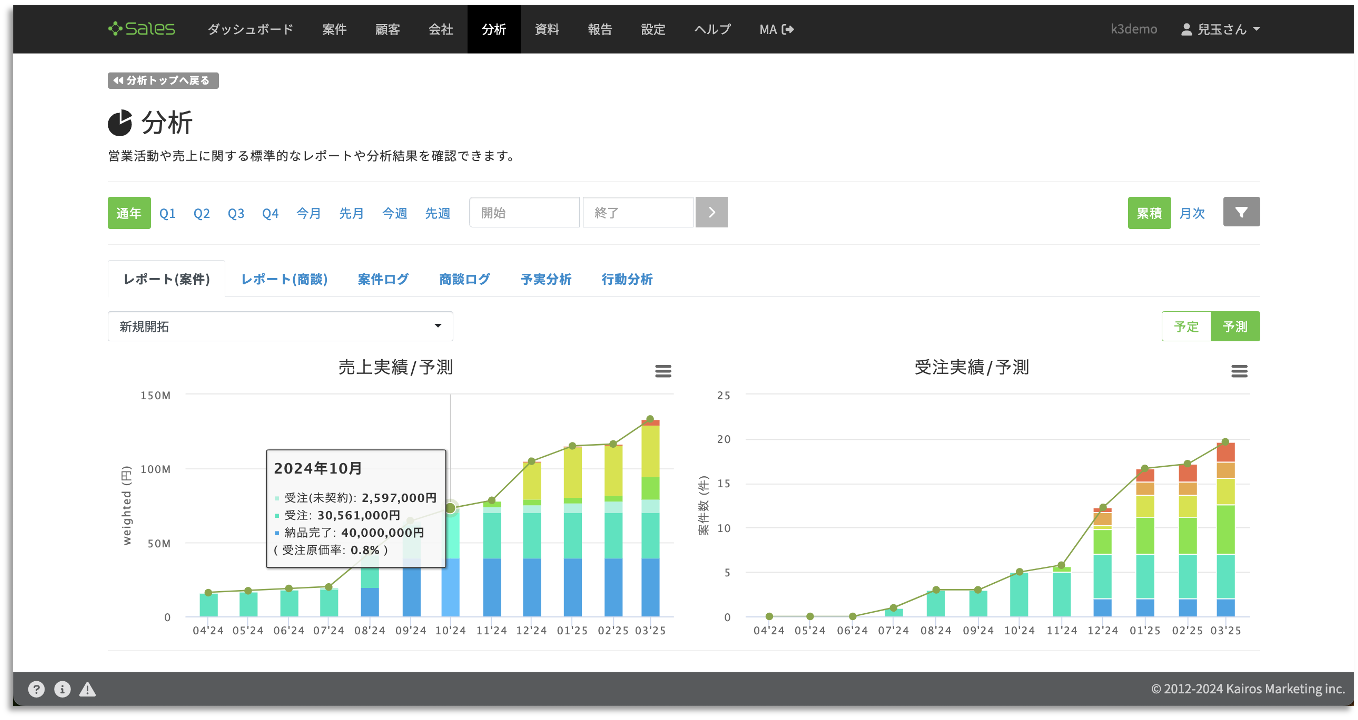The height and width of the screenshot is (720, 1358).
Task: Select the 予測 forecast toggle
Action: pyautogui.click(x=1235, y=326)
